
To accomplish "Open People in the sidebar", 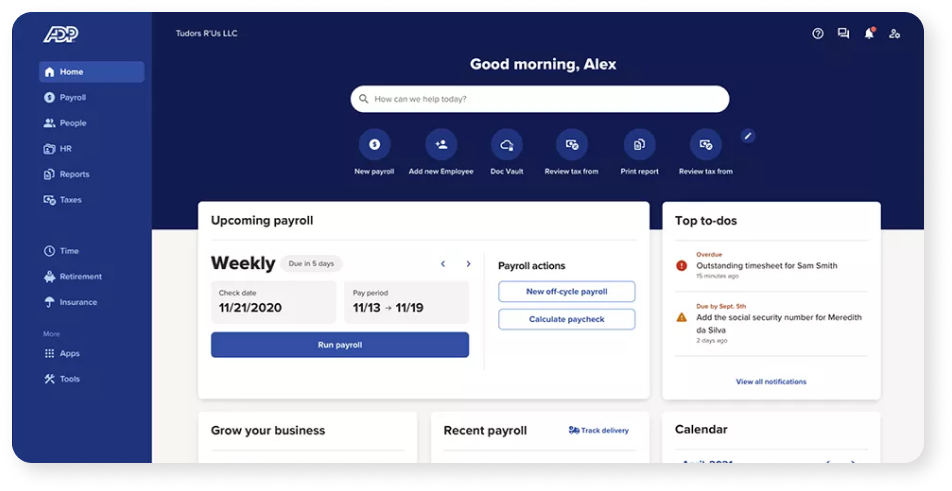I will (x=72, y=123).
